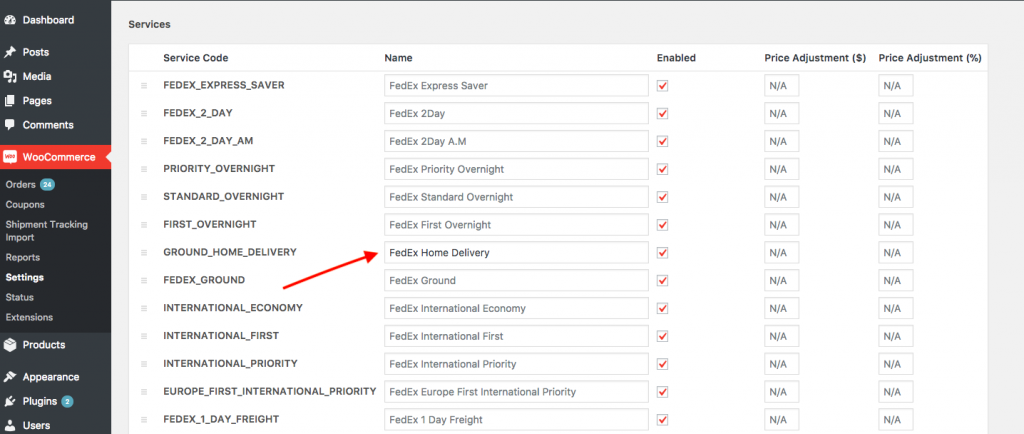Open the Dashboard menu icon
The height and width of the screenshot is (434, 1024).
pos(9,20)
